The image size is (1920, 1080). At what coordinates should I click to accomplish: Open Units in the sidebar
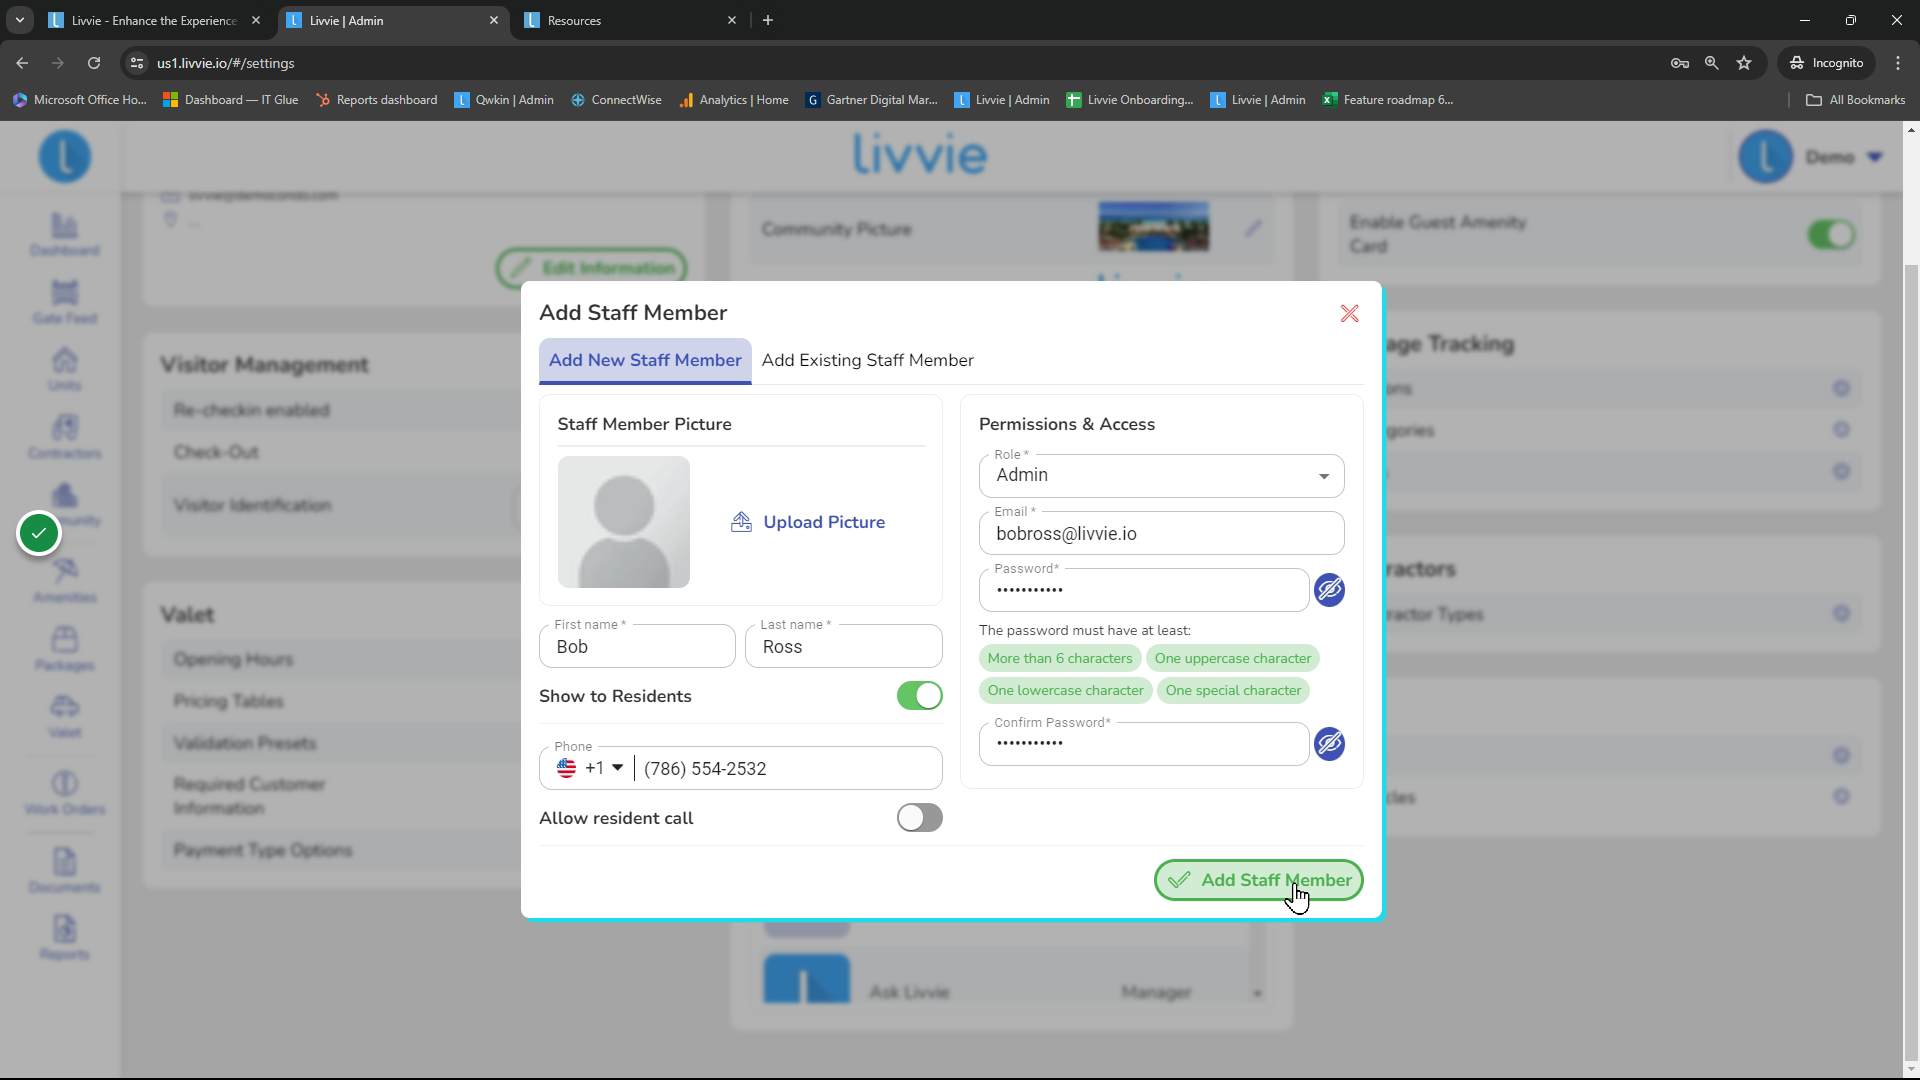pyautogui.click(x=64, y=370)
